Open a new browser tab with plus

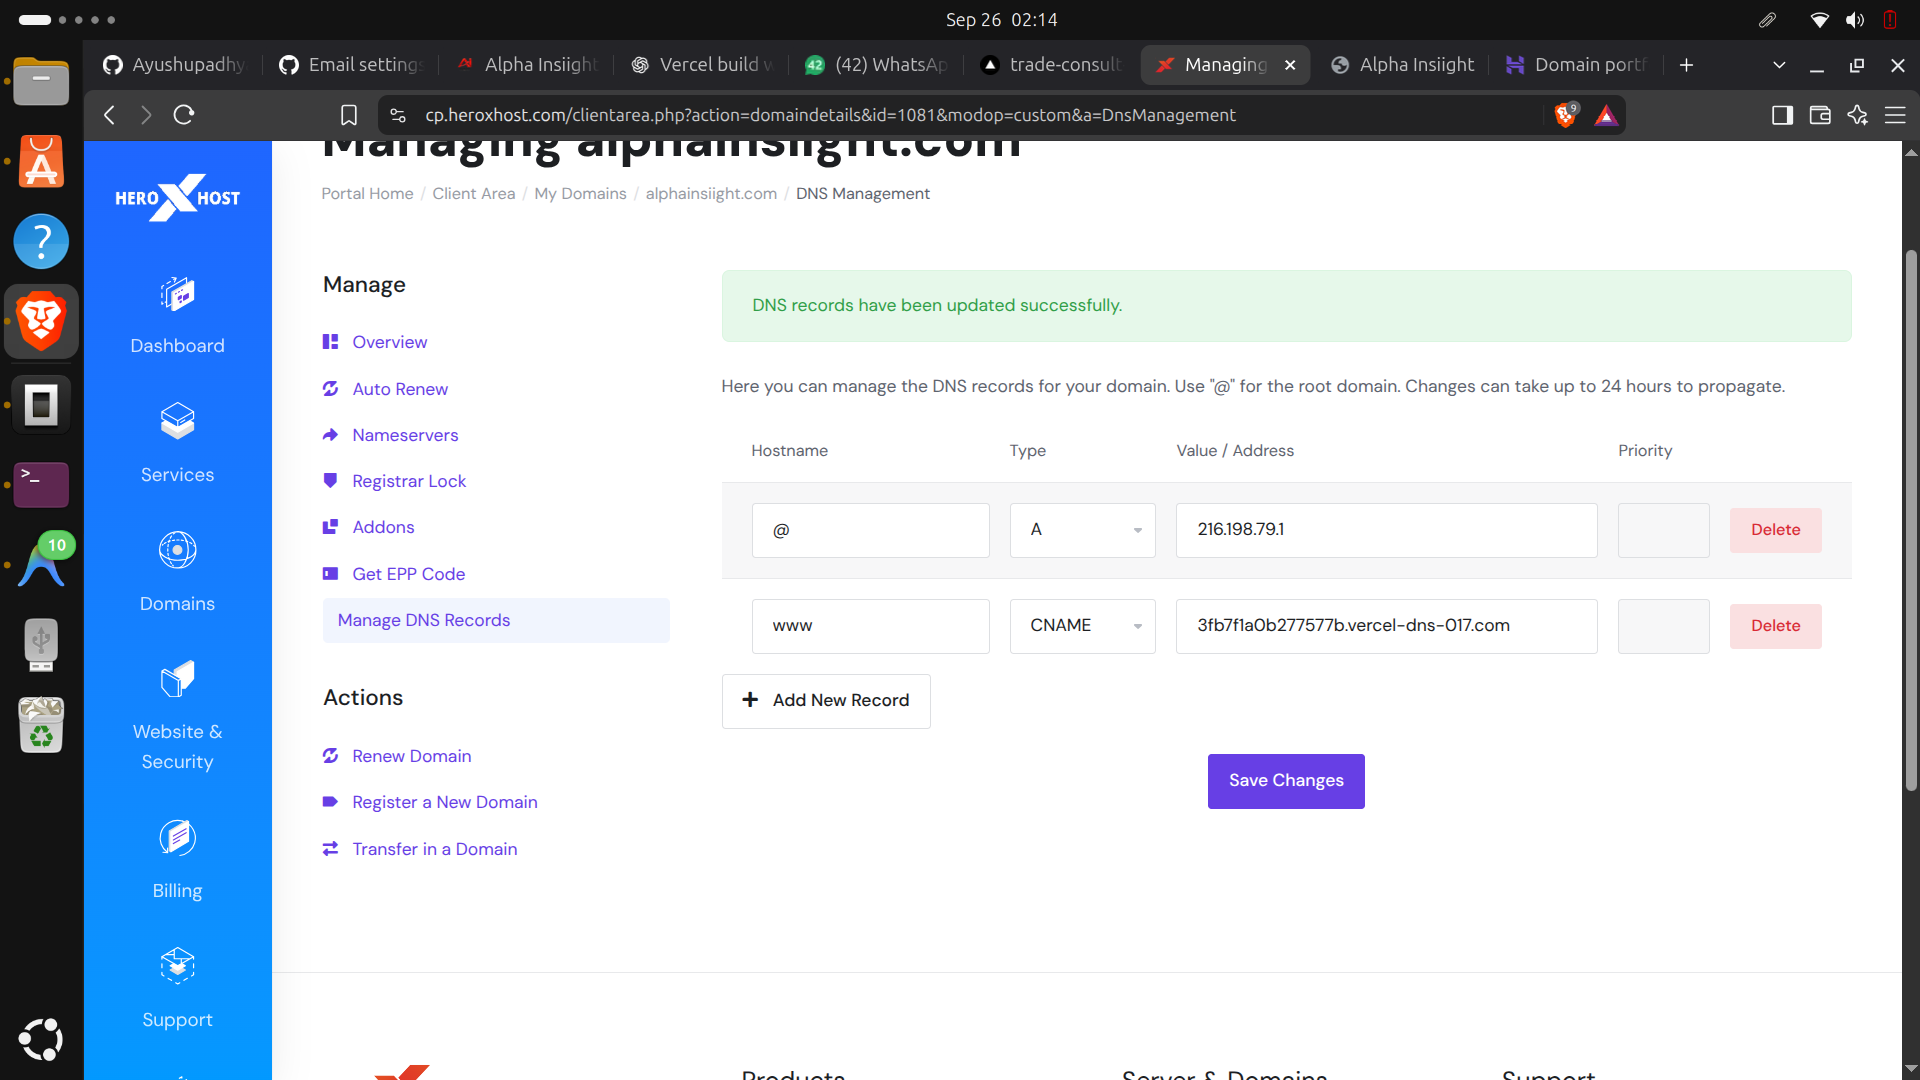pos(1686,65)
